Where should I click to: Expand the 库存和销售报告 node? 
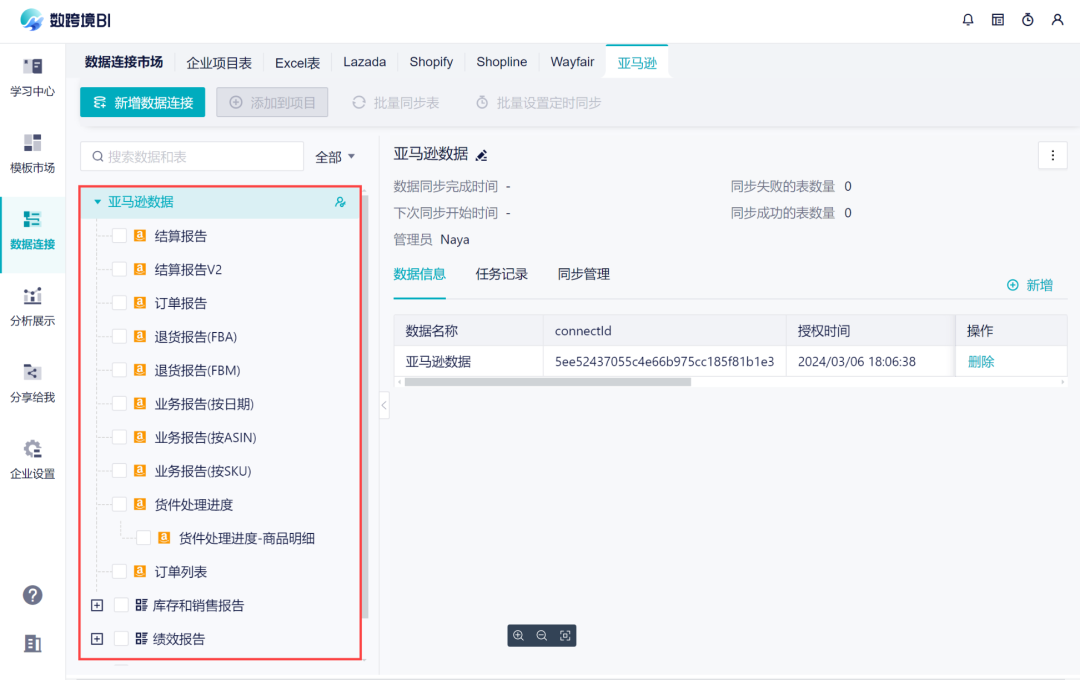[x=97, y=605]
